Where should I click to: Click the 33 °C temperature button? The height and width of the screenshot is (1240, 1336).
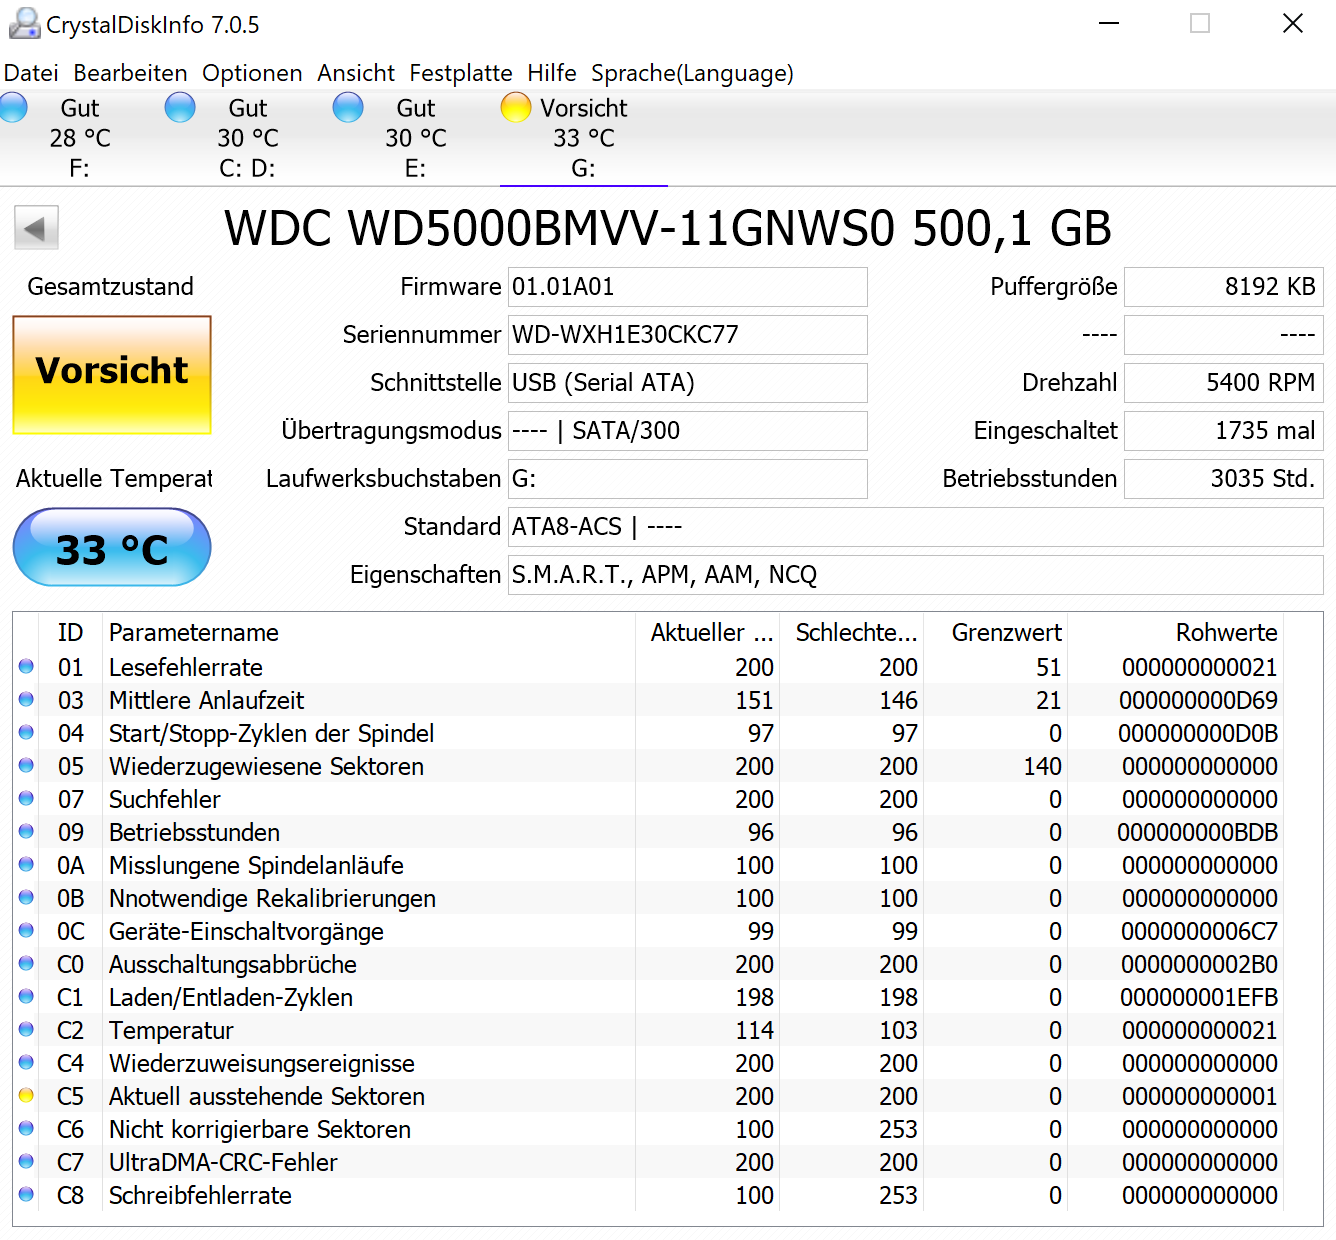click(x=112, y=547)
